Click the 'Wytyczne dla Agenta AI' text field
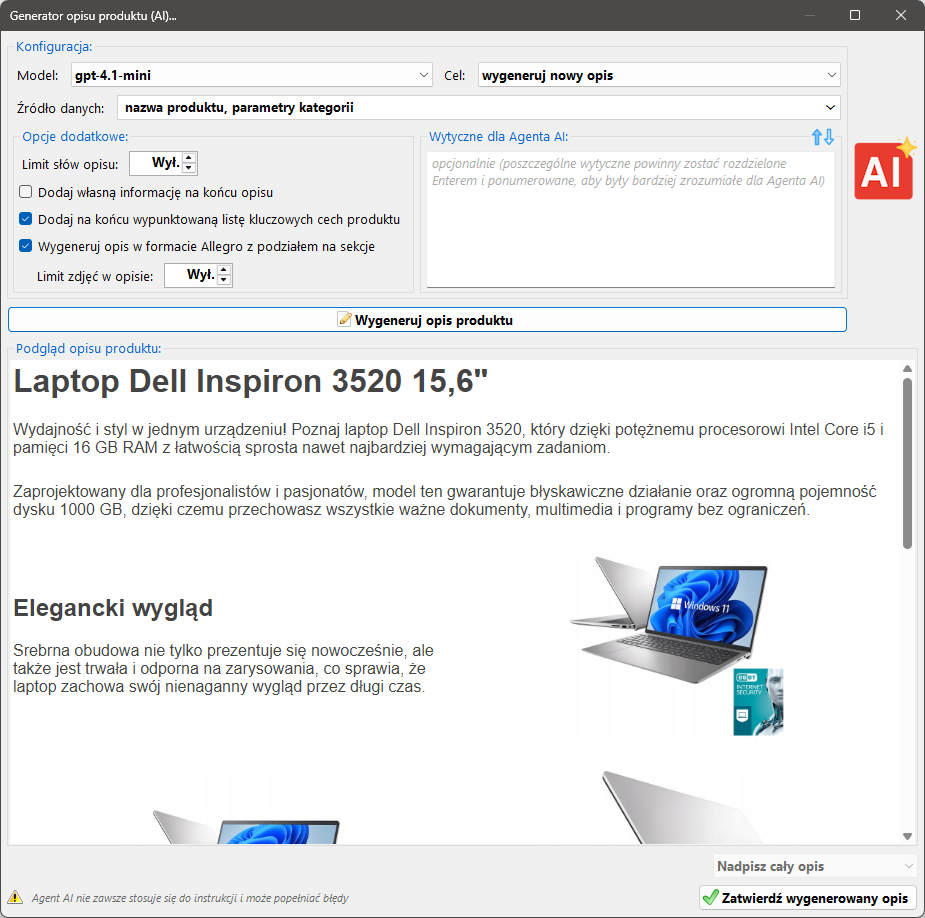Viewport: 925px width, 918px height. [x=631, y=219]
